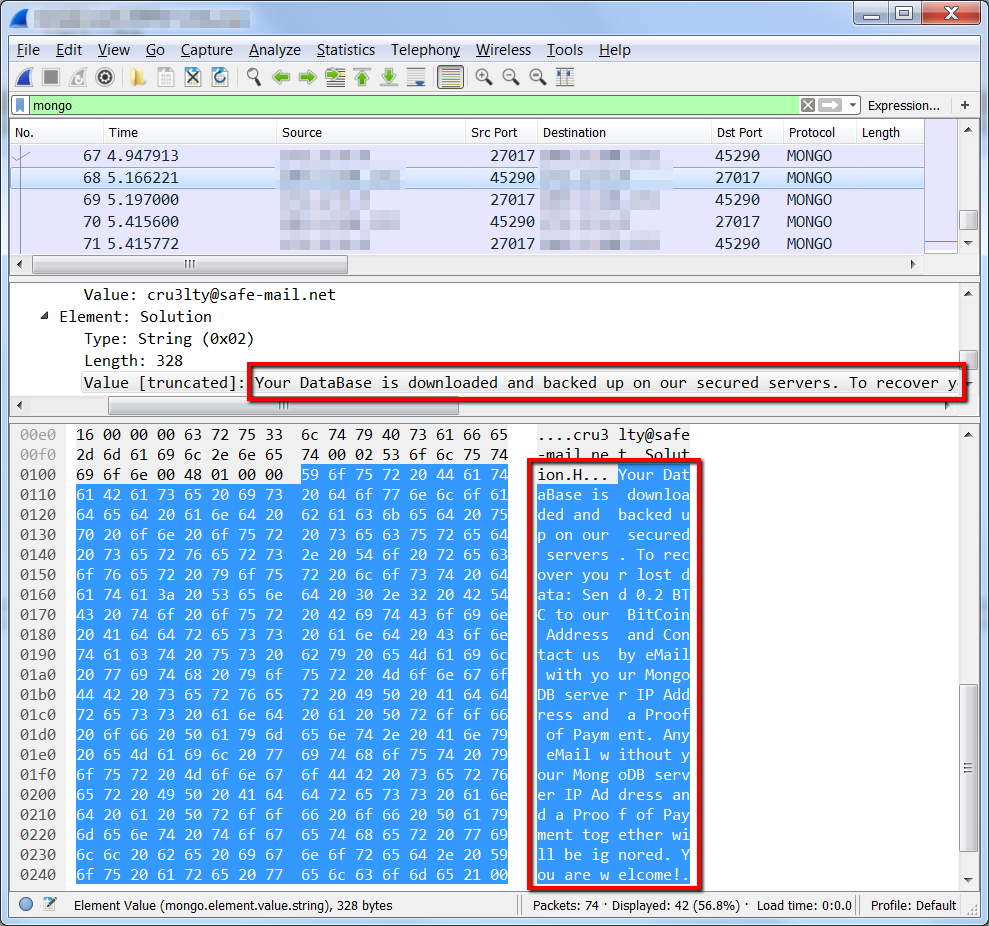
Task: Stop the running capture via square icon
Action: [51, 78]
